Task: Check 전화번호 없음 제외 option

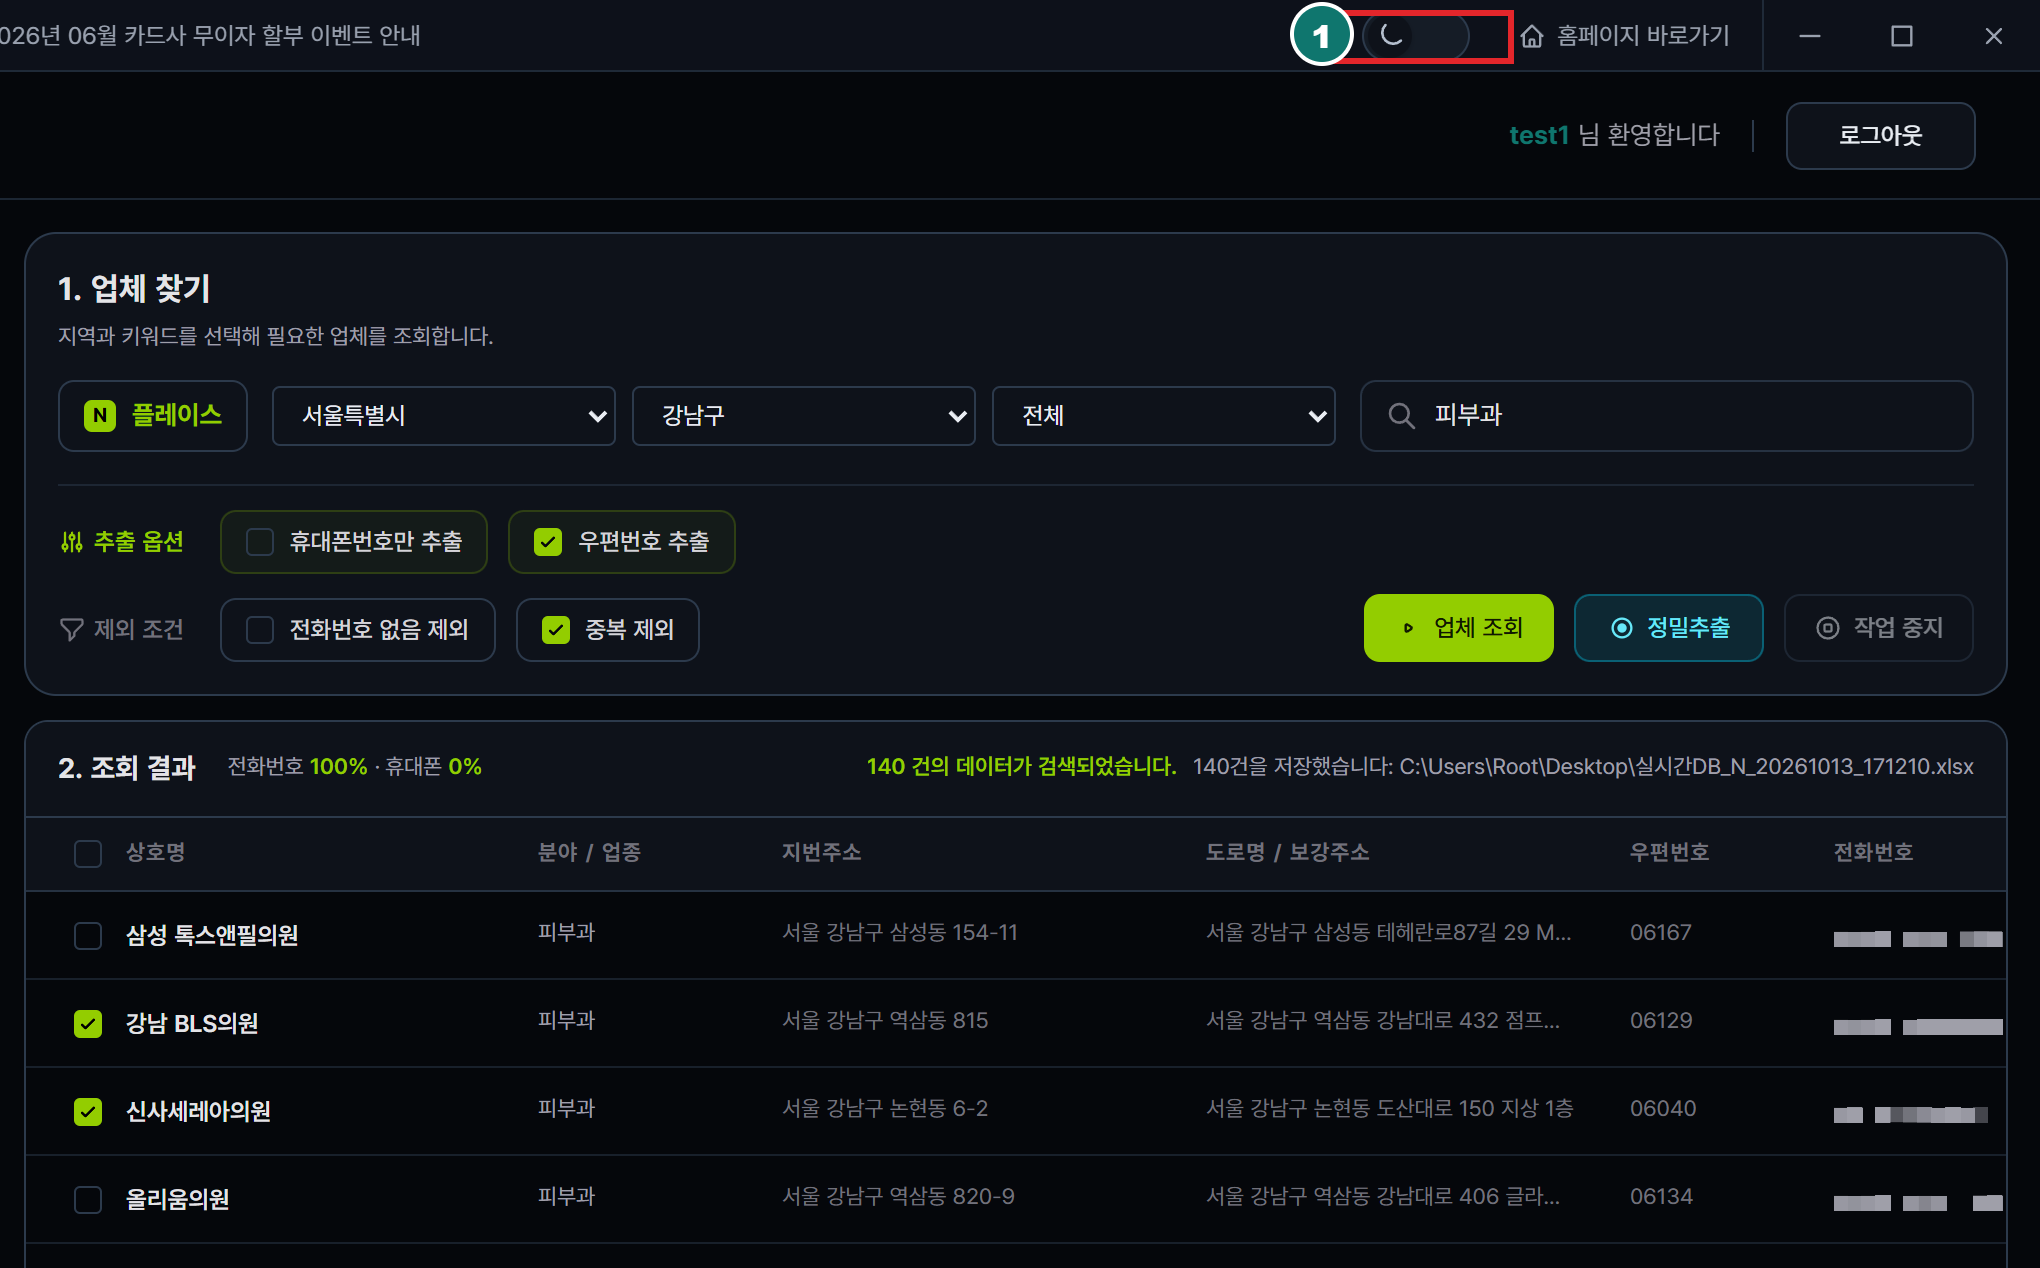Action: point(260,630)
